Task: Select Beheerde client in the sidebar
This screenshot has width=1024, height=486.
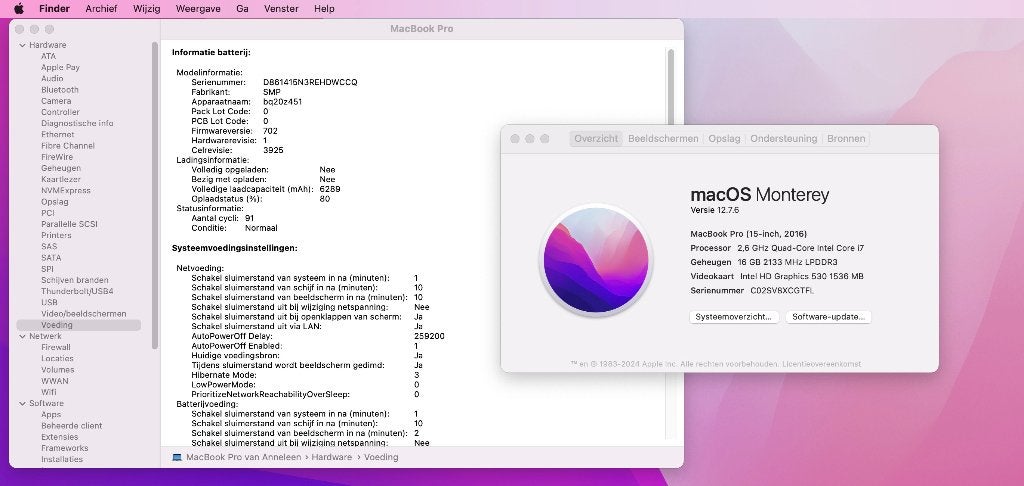Action: 71,426
